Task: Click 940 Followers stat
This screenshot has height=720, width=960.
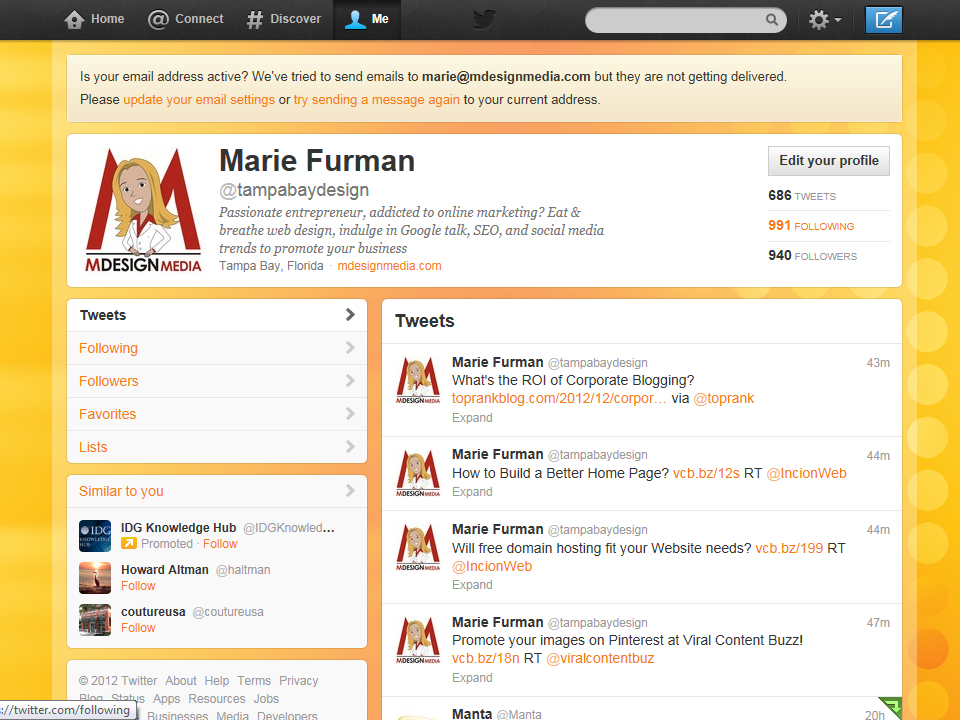Action: [x=813, y=256]
